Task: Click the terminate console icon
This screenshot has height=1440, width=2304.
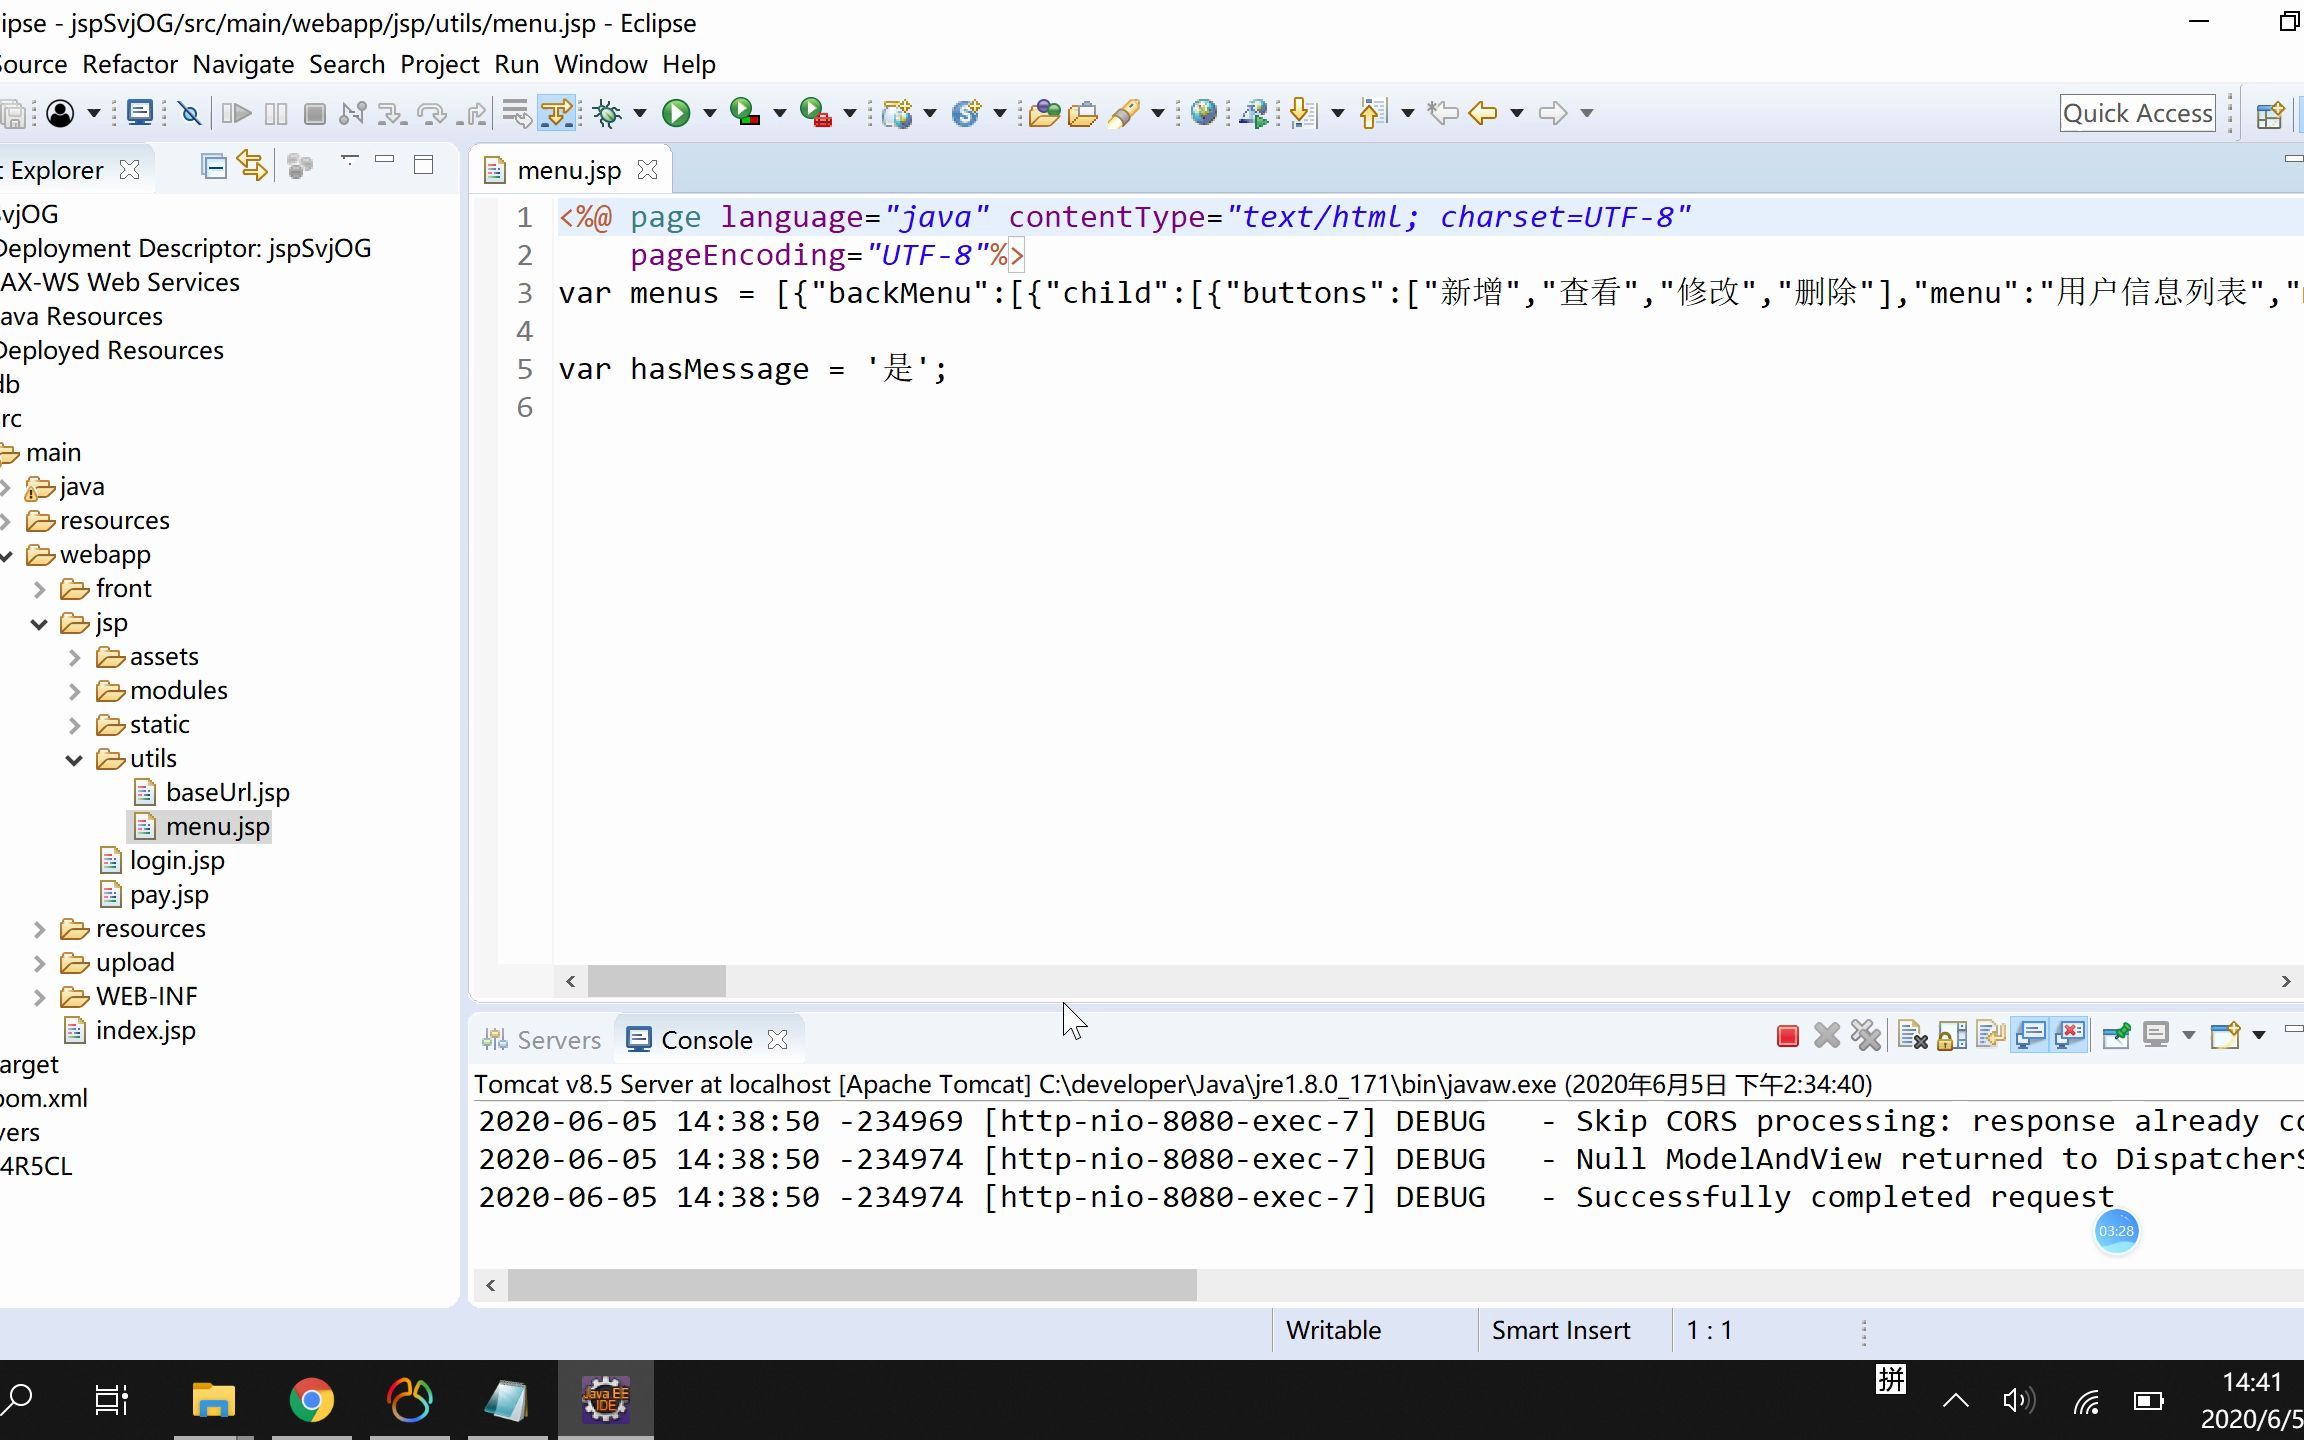Action: [1788, 1037]
